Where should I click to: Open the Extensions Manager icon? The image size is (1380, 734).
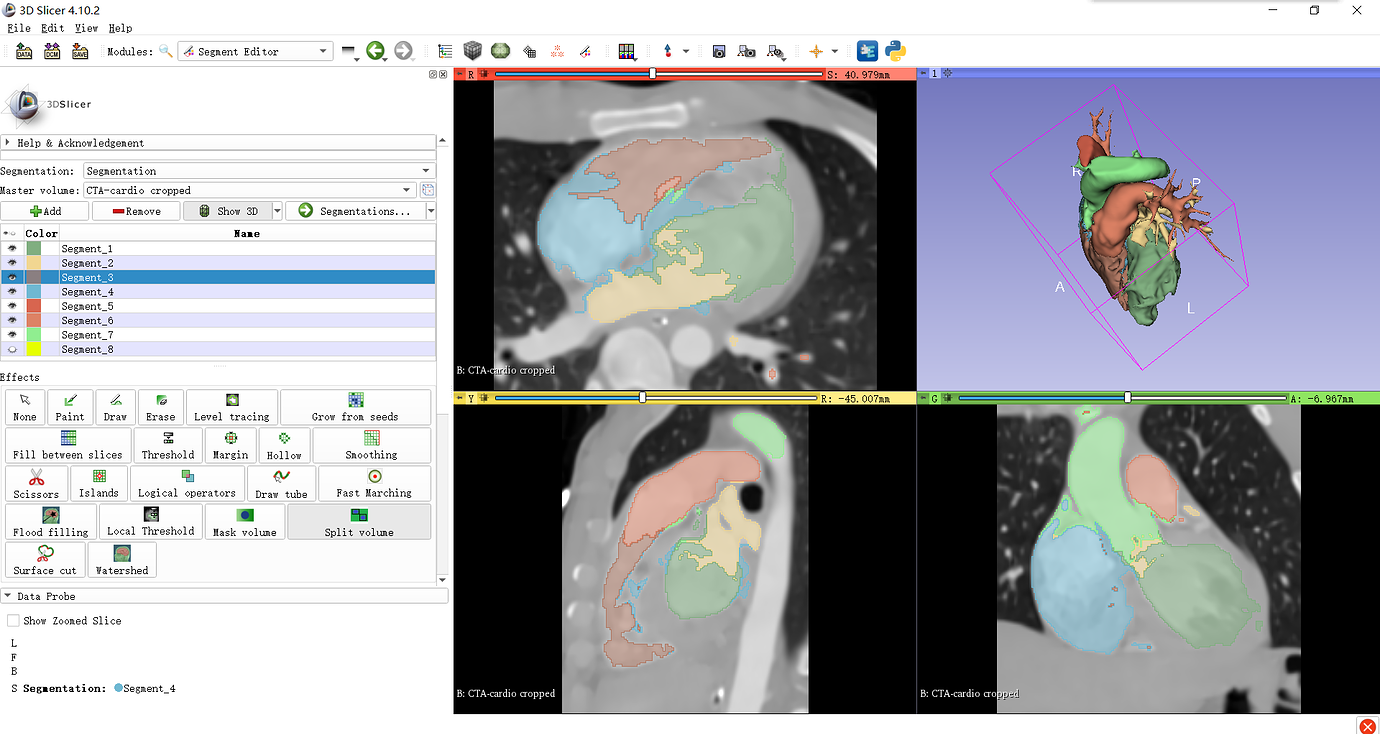click(867, 51)
